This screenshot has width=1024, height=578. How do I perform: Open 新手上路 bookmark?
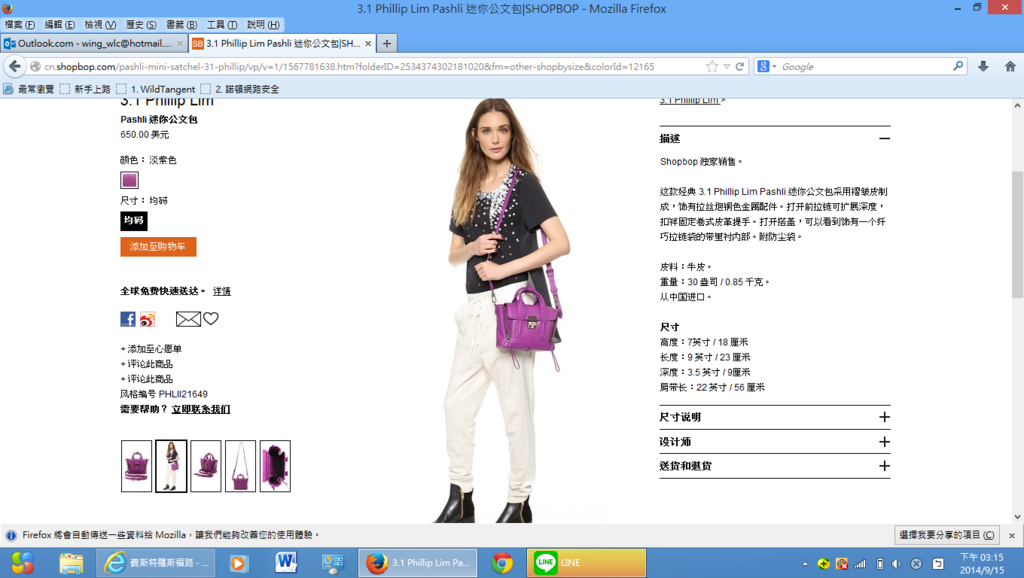85,89
